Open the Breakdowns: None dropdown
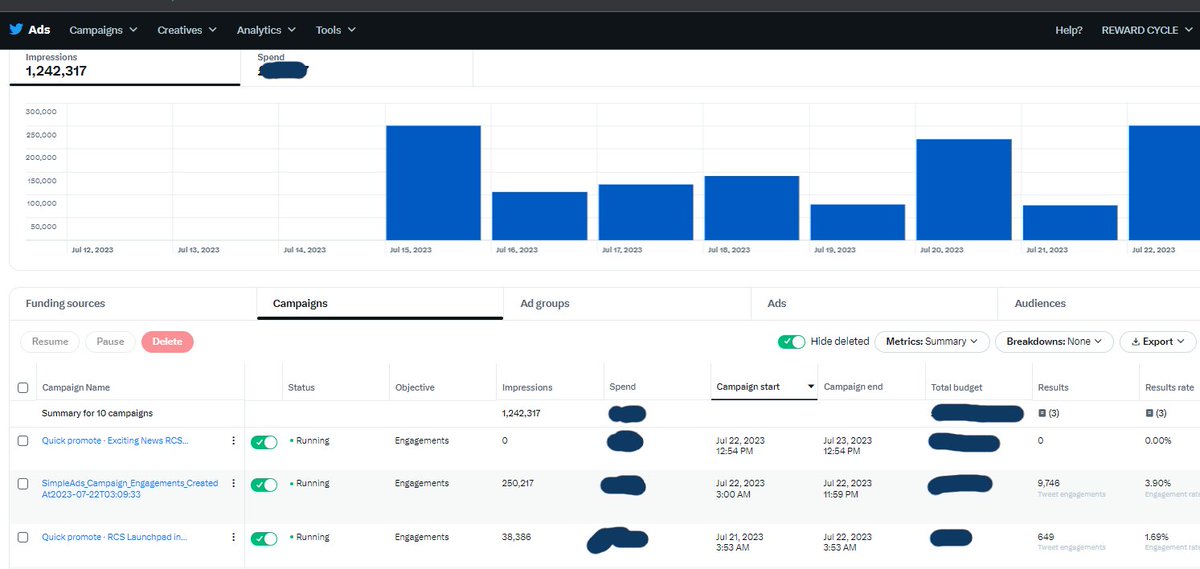The height and width of the screenshot is (569, 1200). (x=1054, y=341)
